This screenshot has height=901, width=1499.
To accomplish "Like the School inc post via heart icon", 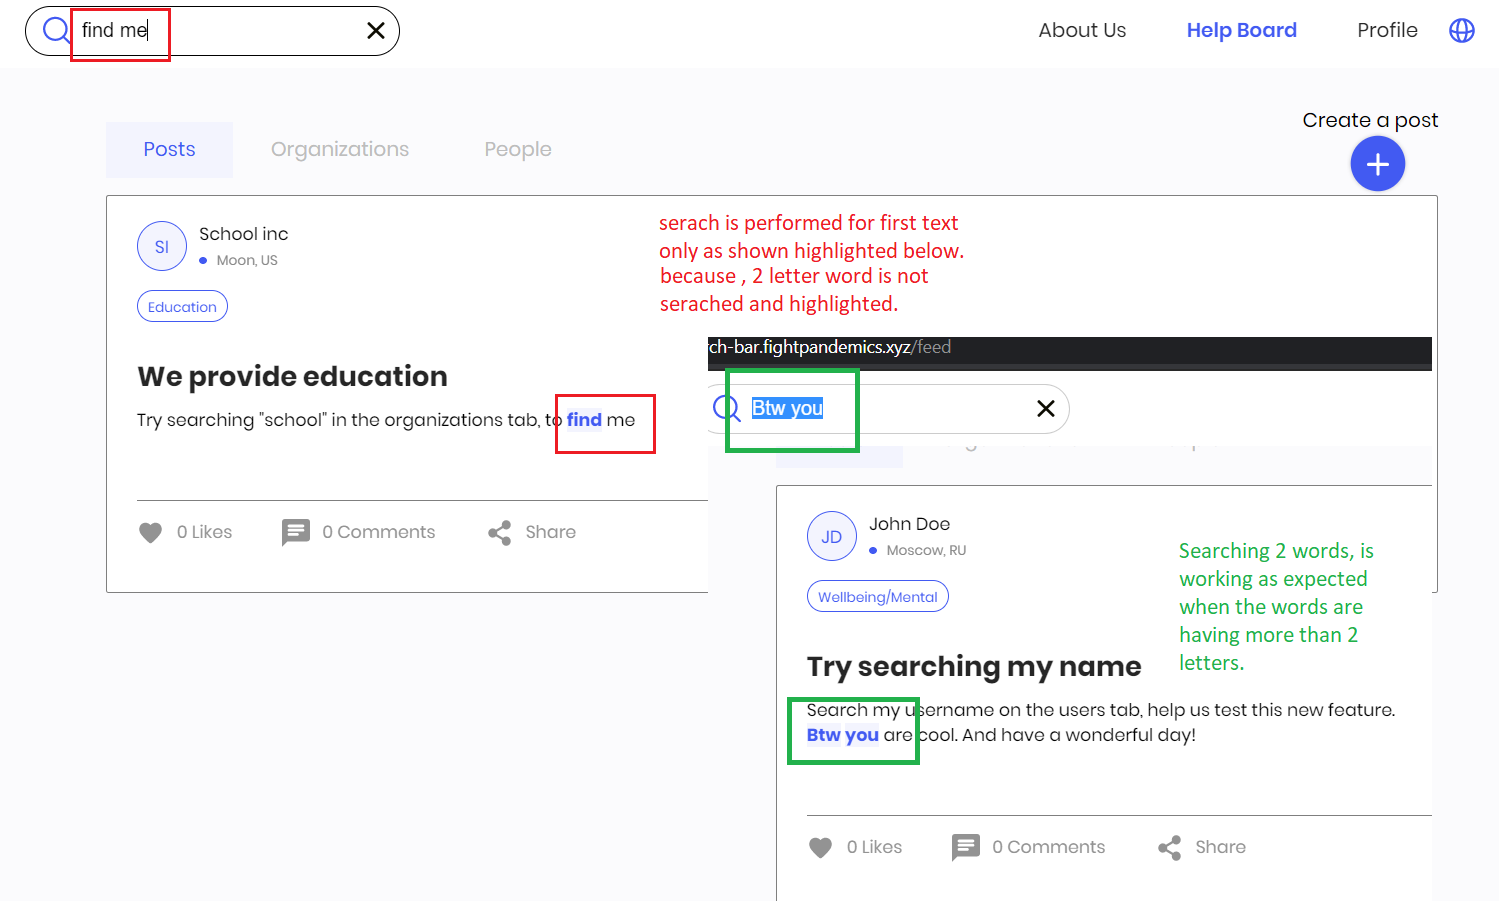I will point(150,533).
